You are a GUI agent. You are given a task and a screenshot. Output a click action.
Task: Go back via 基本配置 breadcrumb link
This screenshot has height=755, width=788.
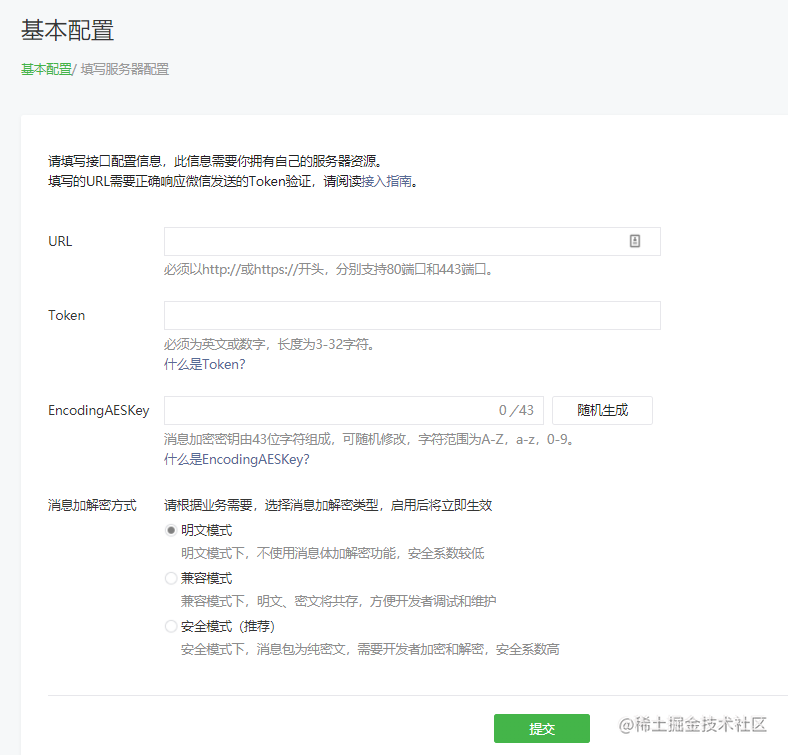click(x=46, y=69)
